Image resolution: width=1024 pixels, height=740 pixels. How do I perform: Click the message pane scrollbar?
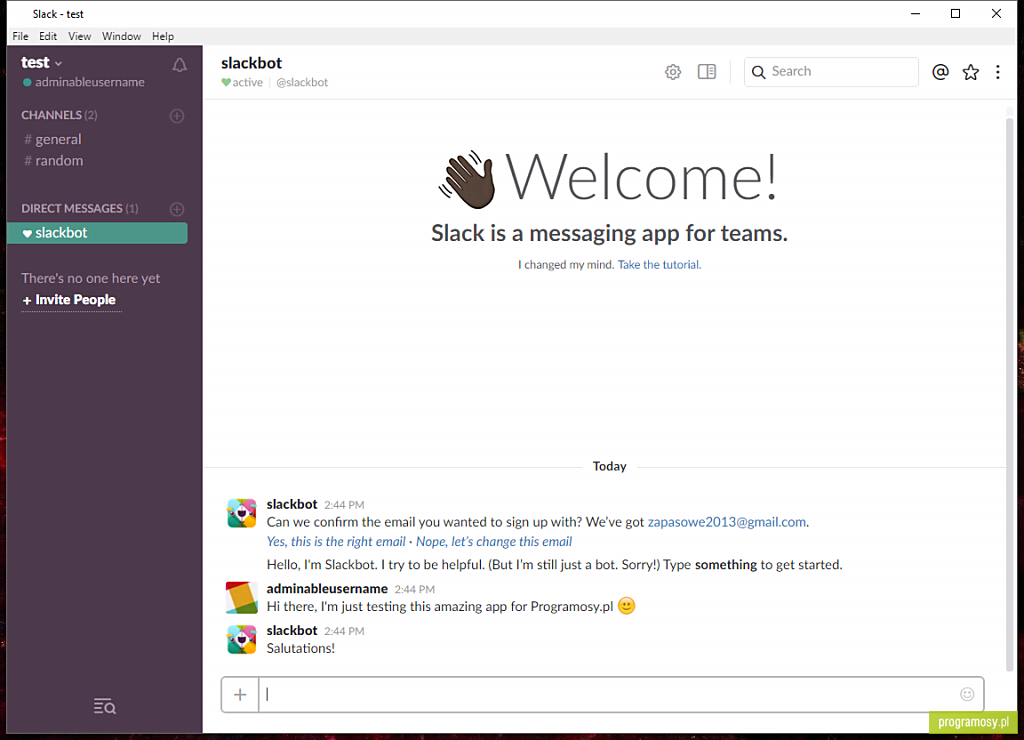coord(1010,392)
